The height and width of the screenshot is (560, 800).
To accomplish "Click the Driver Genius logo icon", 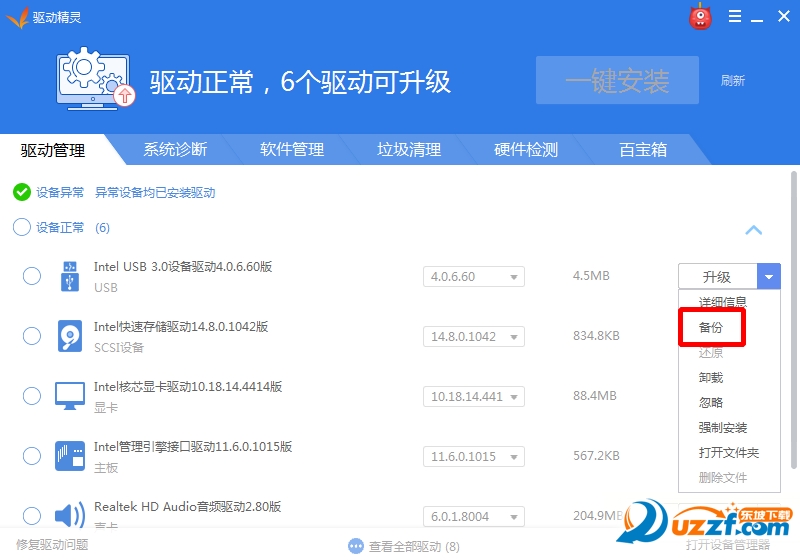I will point(17,17).
